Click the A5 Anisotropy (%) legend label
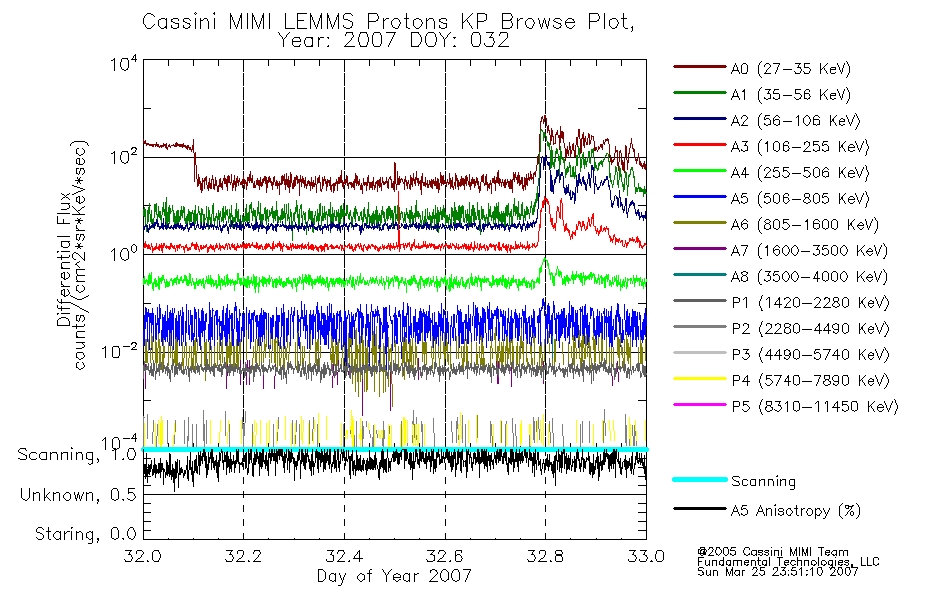This screenshot has width=950, height=600. coord(796,511)
